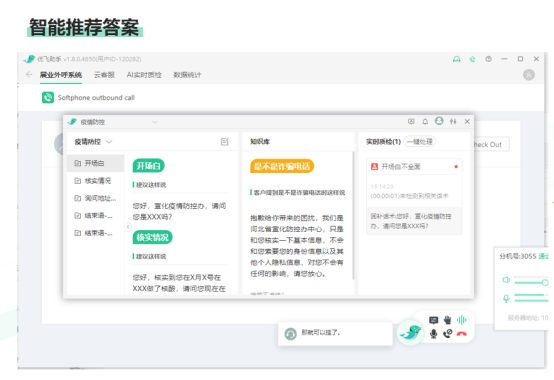
Task: Open help via the question mark icon
Action: point(488,59)
